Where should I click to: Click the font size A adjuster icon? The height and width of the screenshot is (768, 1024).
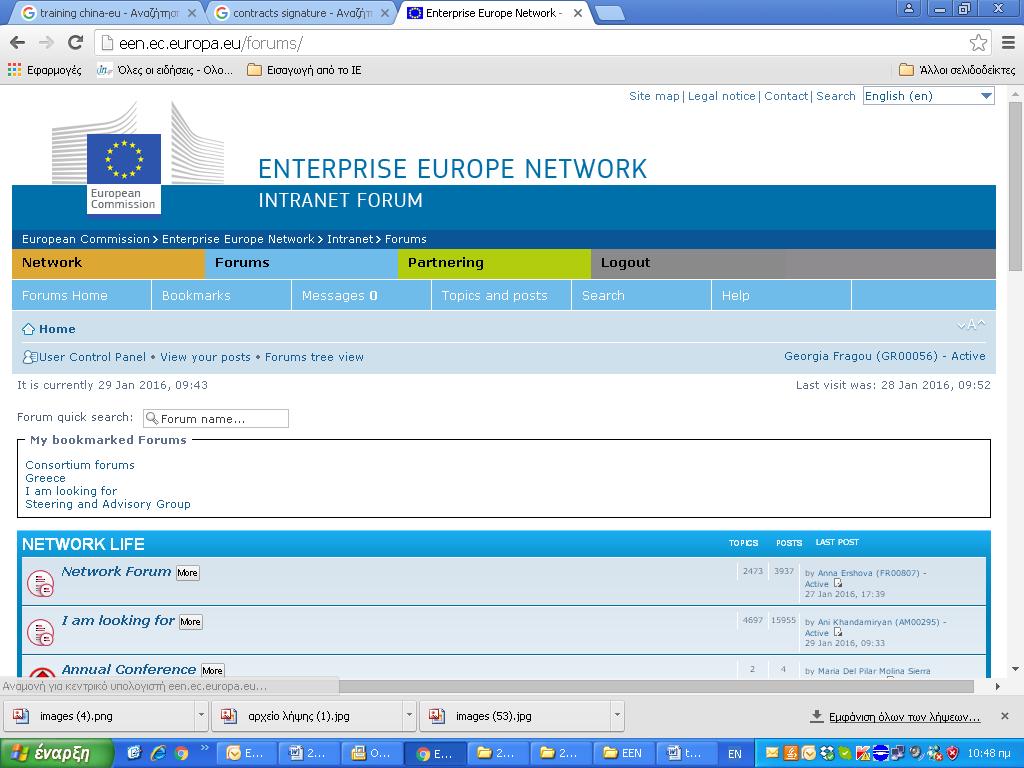click(x=971, y=325)
